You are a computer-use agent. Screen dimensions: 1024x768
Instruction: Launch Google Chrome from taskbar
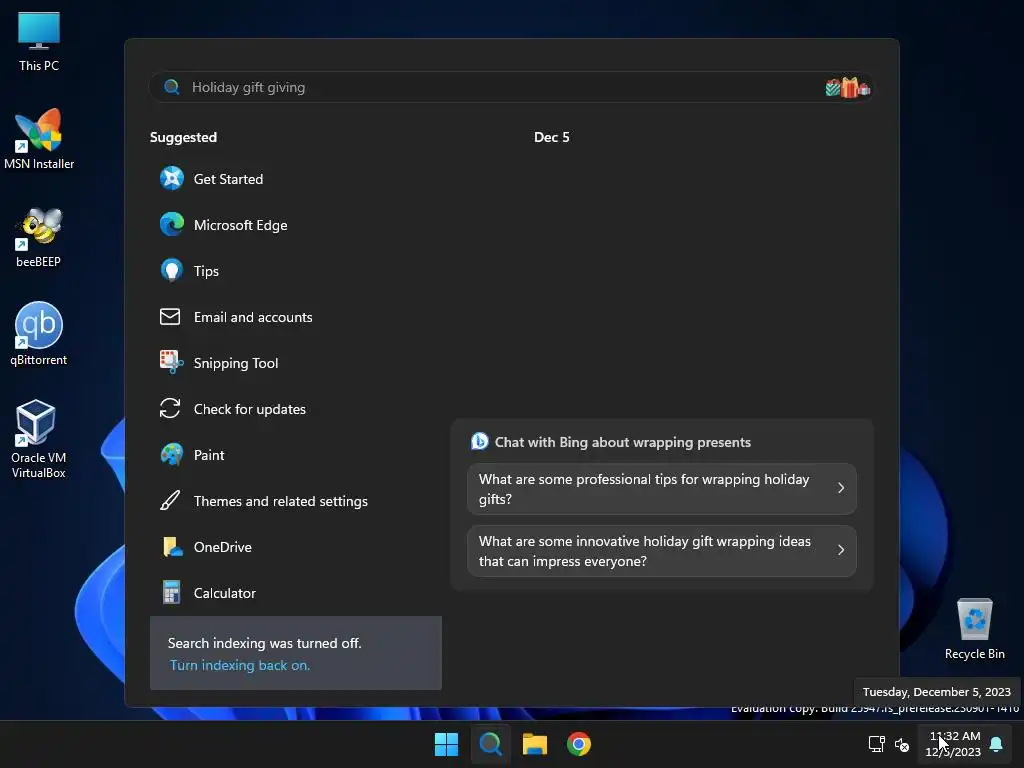point(579,744)
